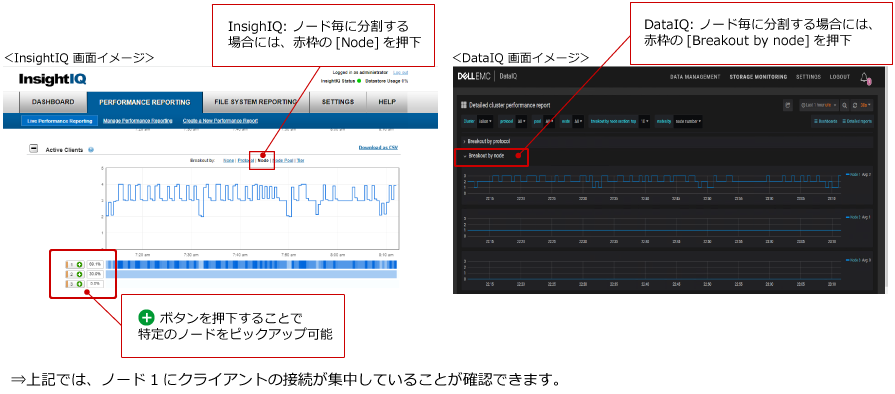Click the Active Clients line chart
The image size is (895, 394).
[x=252, y=209]
